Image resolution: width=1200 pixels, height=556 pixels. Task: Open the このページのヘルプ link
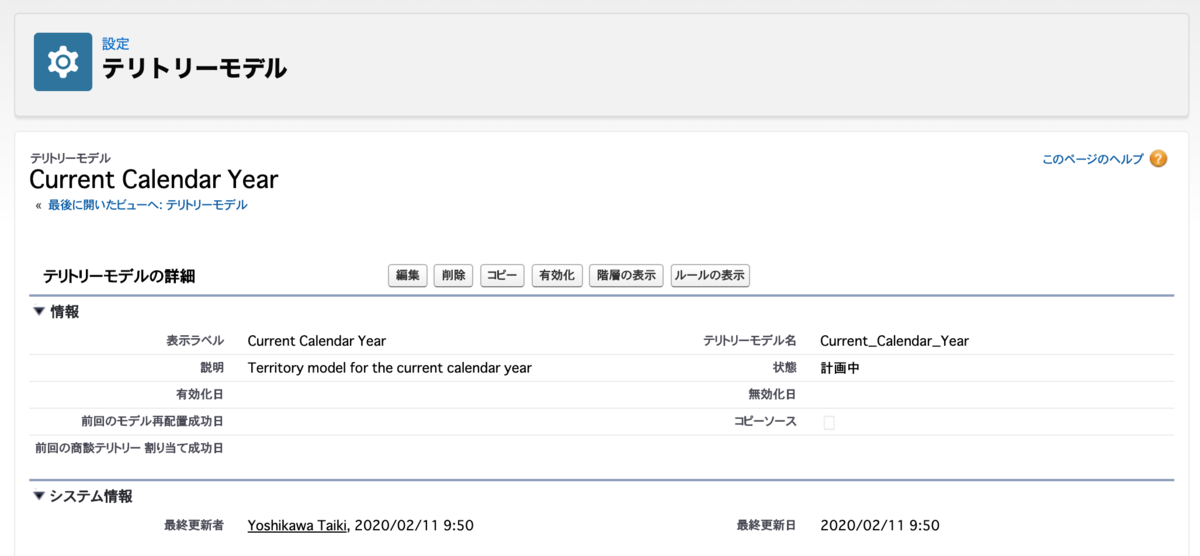1092,159
